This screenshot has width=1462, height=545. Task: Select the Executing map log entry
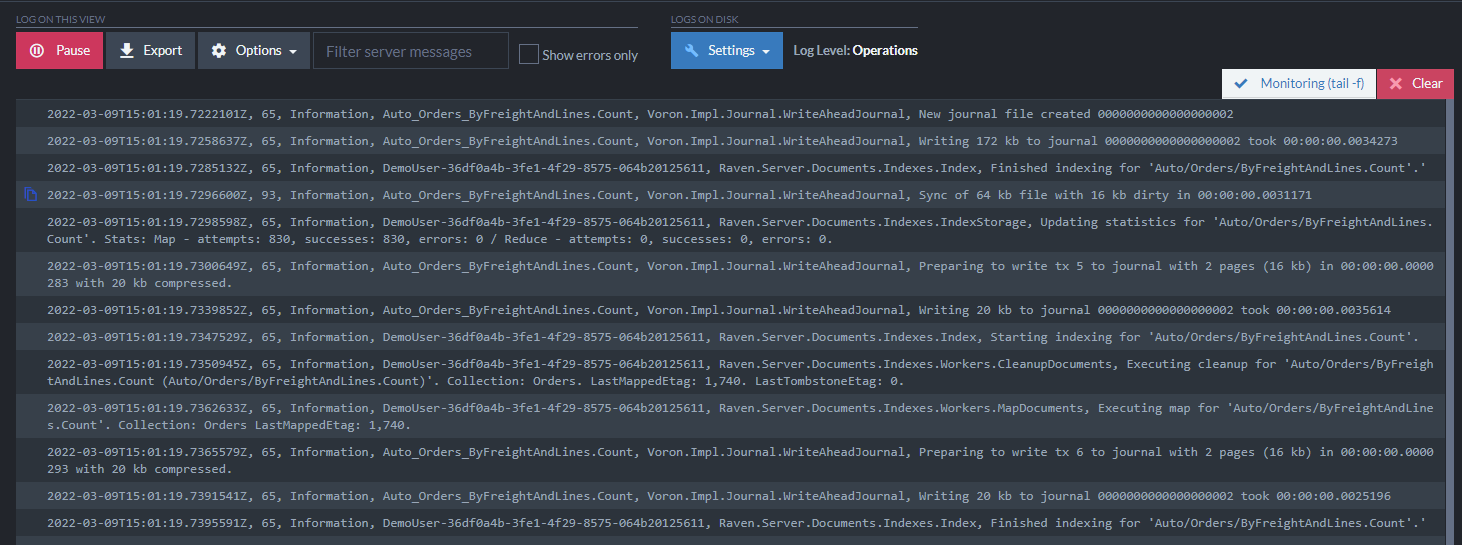click(731, 417)
